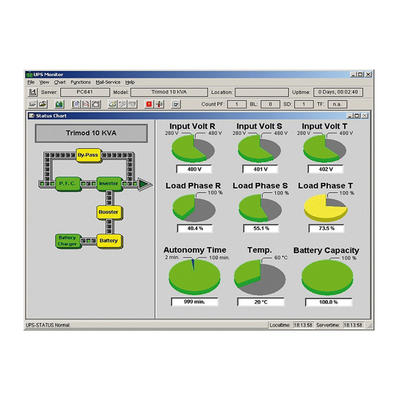Click the red square stop icon in toolbar
Viewport: 400px width, 400px height.
pos(149,104)
